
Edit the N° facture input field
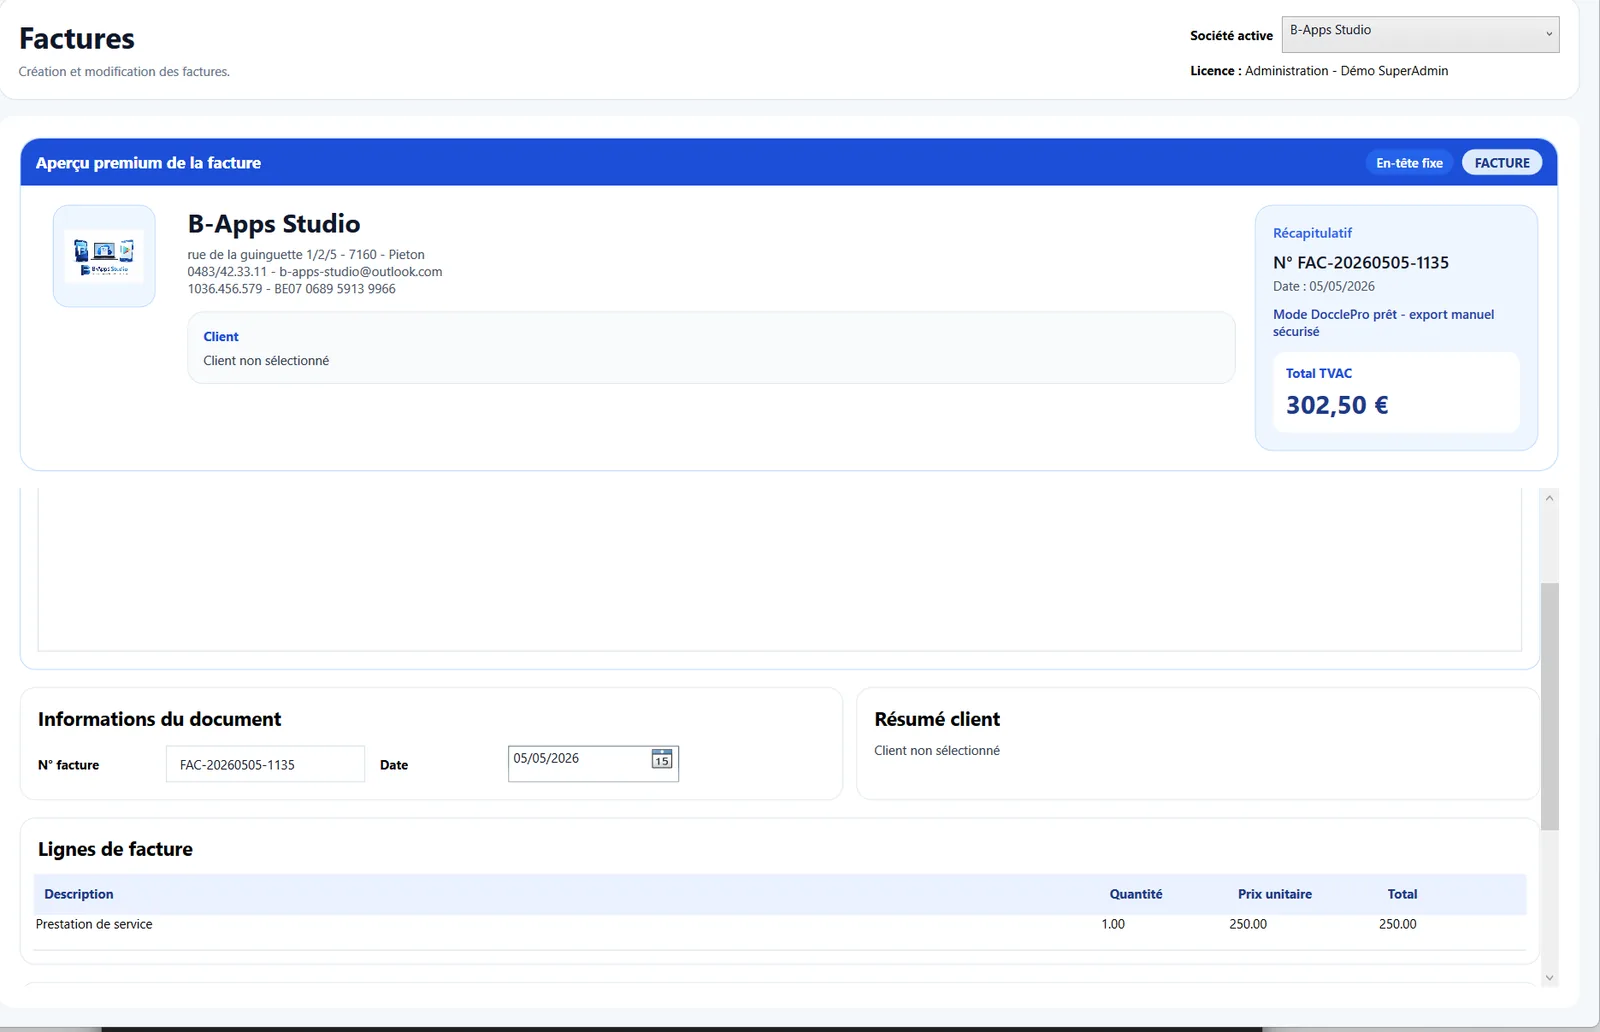(x=265, y=764)
